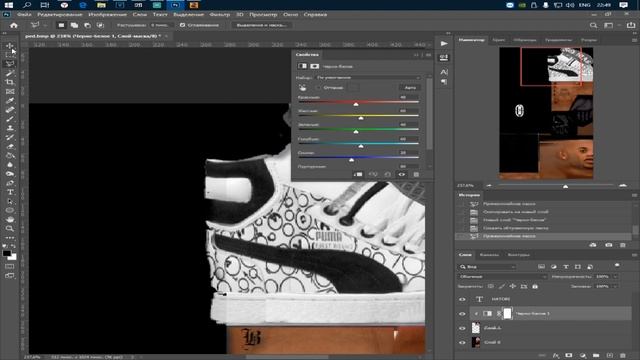Select the Eyedropper tool
The height and width of the screenshot is (360, 640).
tap(10, 100)
